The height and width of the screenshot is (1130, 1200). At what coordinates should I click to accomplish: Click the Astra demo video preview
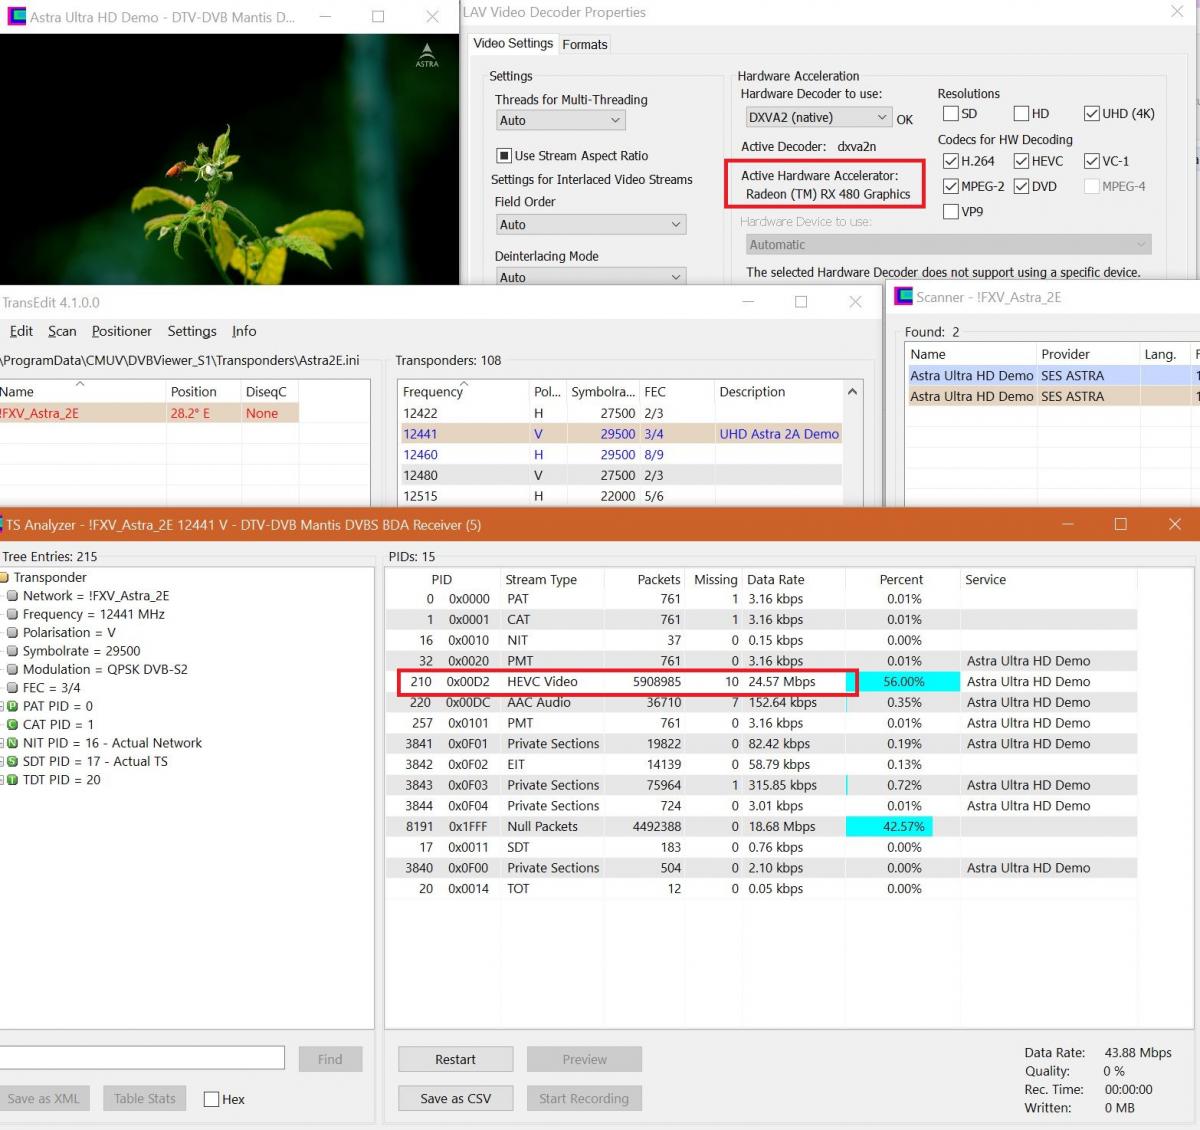229,159
